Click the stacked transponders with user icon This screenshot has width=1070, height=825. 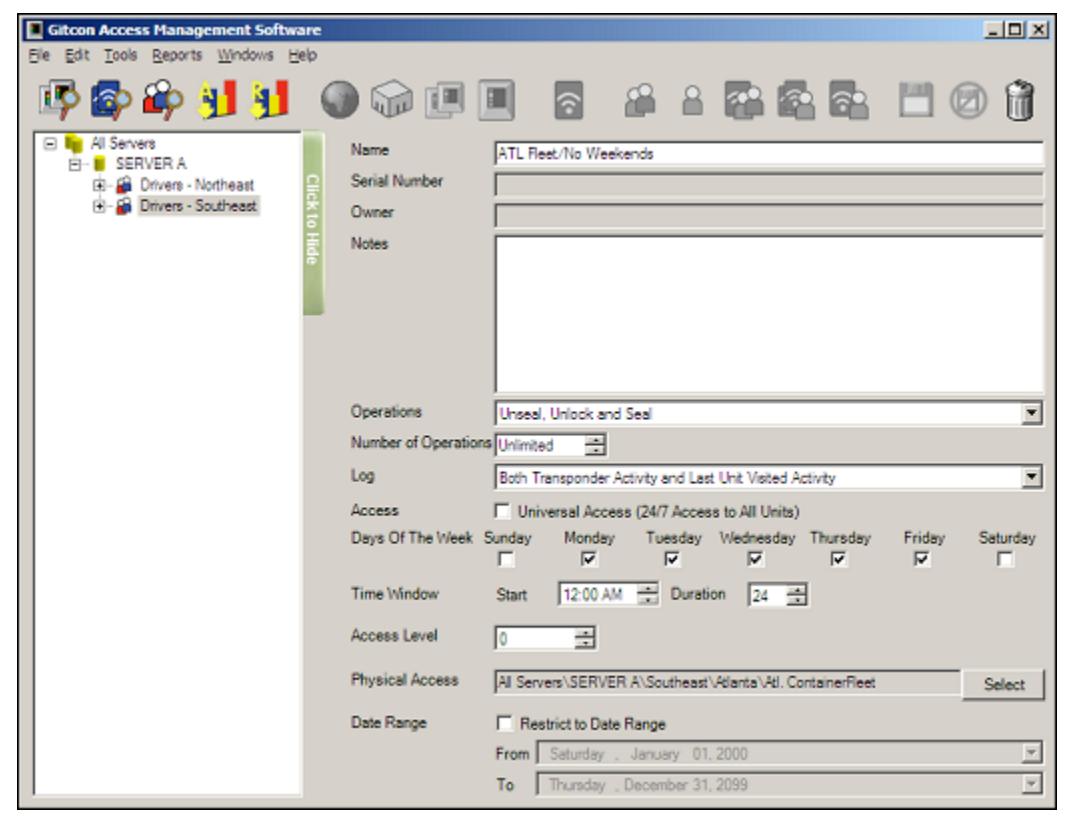point(796,100)
